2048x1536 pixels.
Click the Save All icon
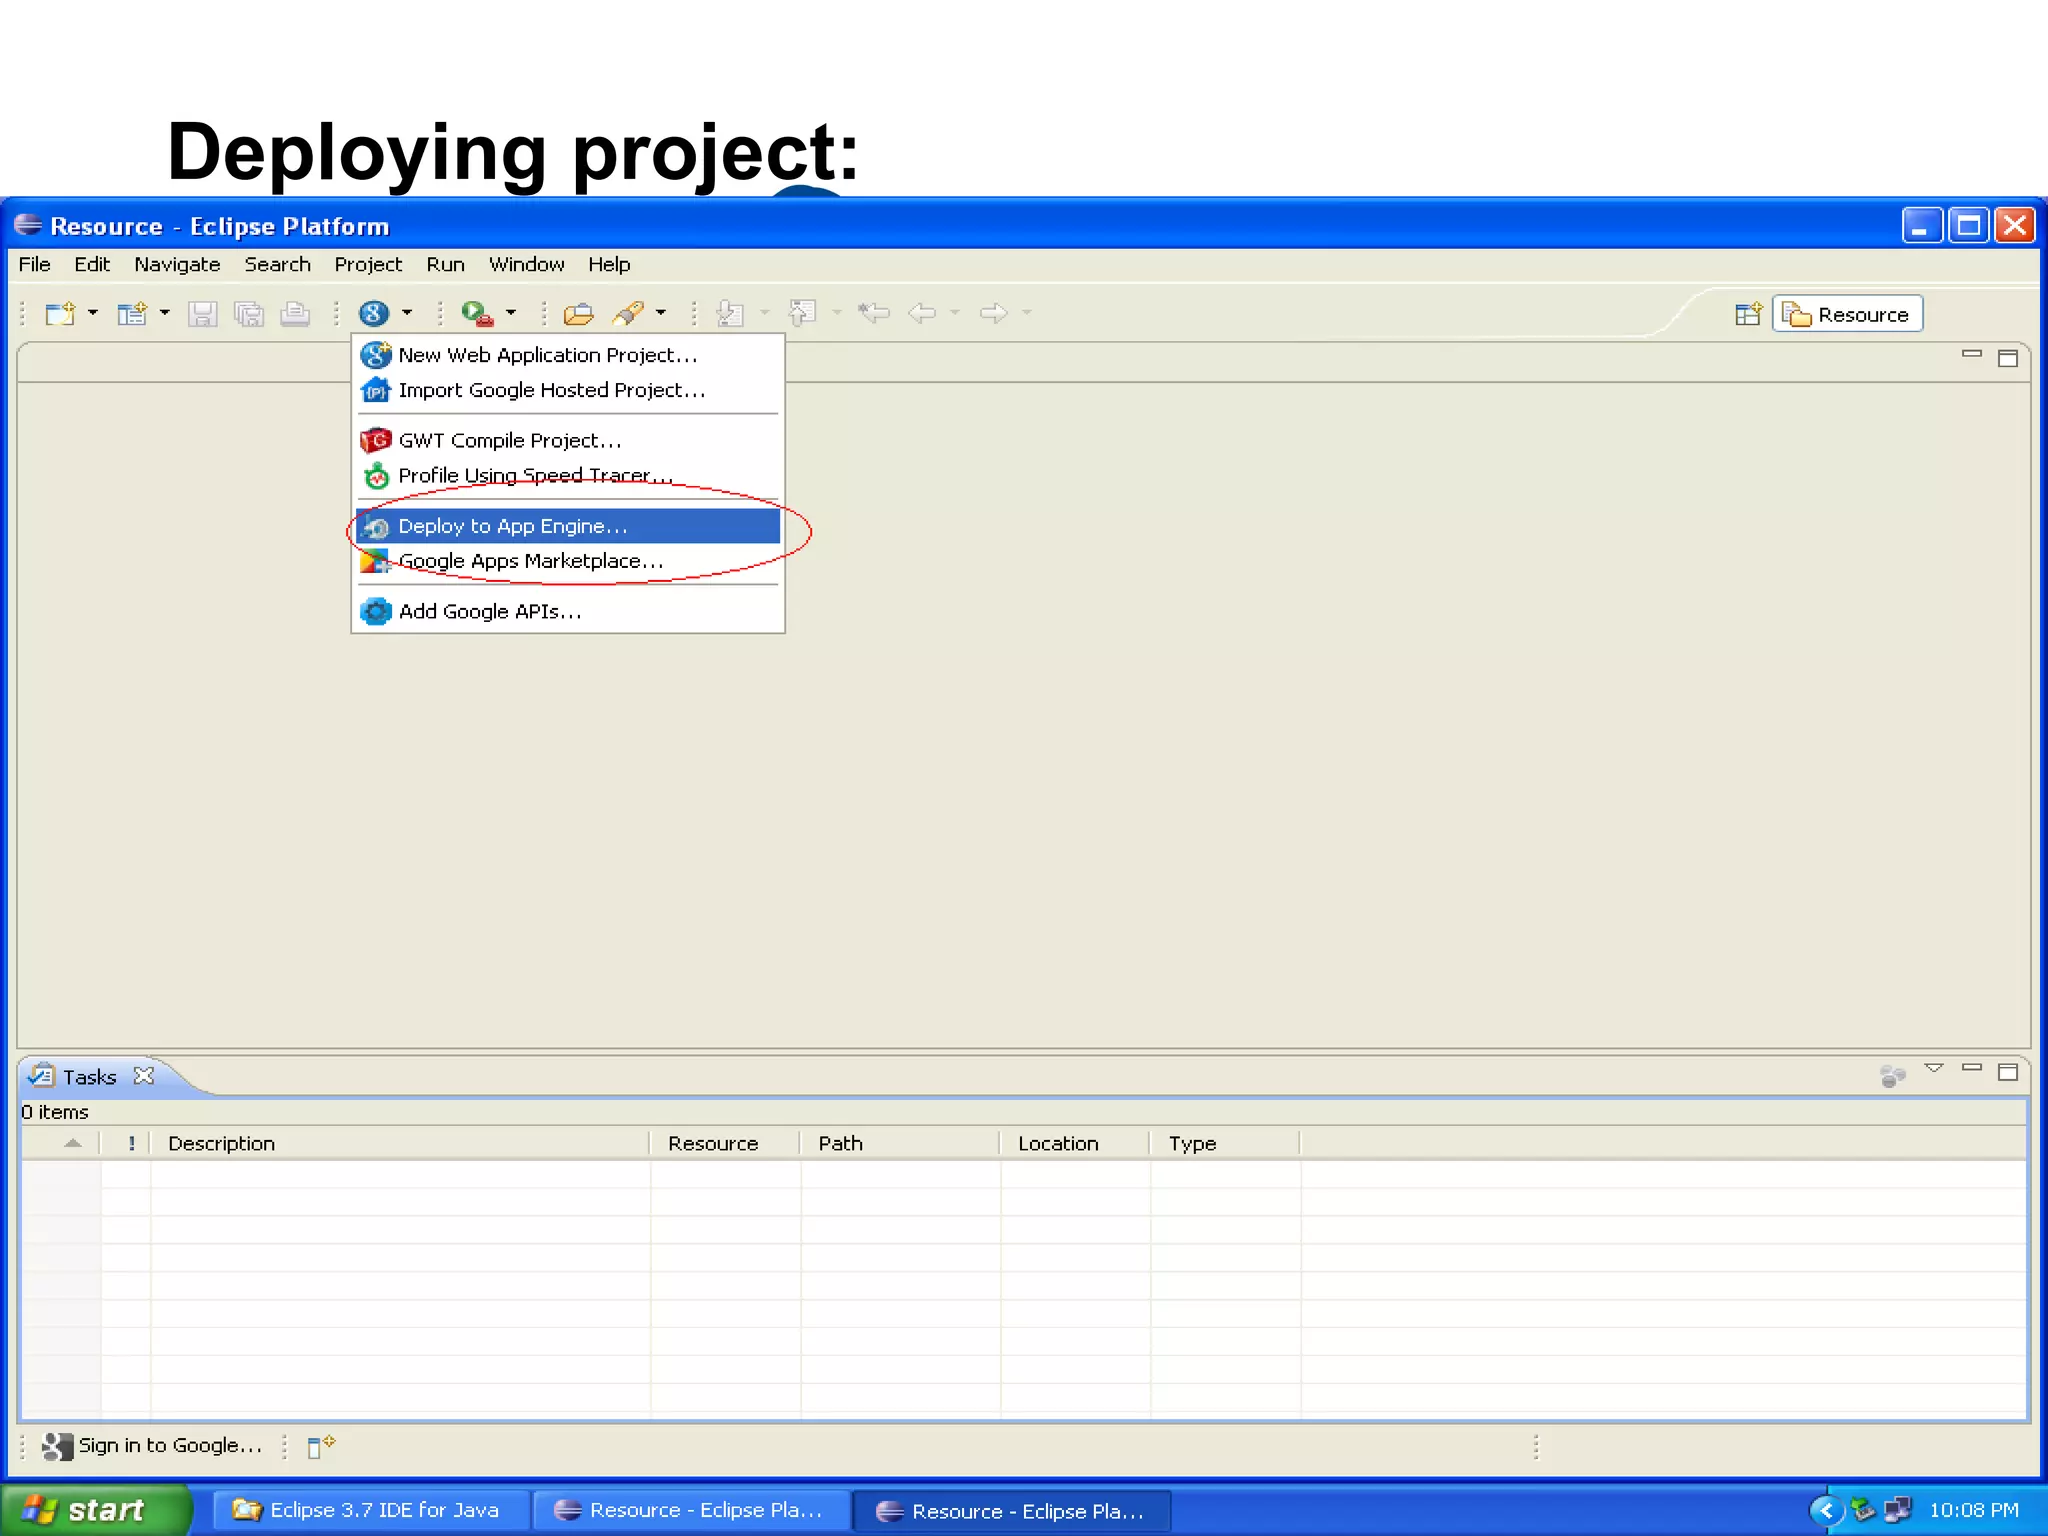pyautogui.click(x=249, y=314)
